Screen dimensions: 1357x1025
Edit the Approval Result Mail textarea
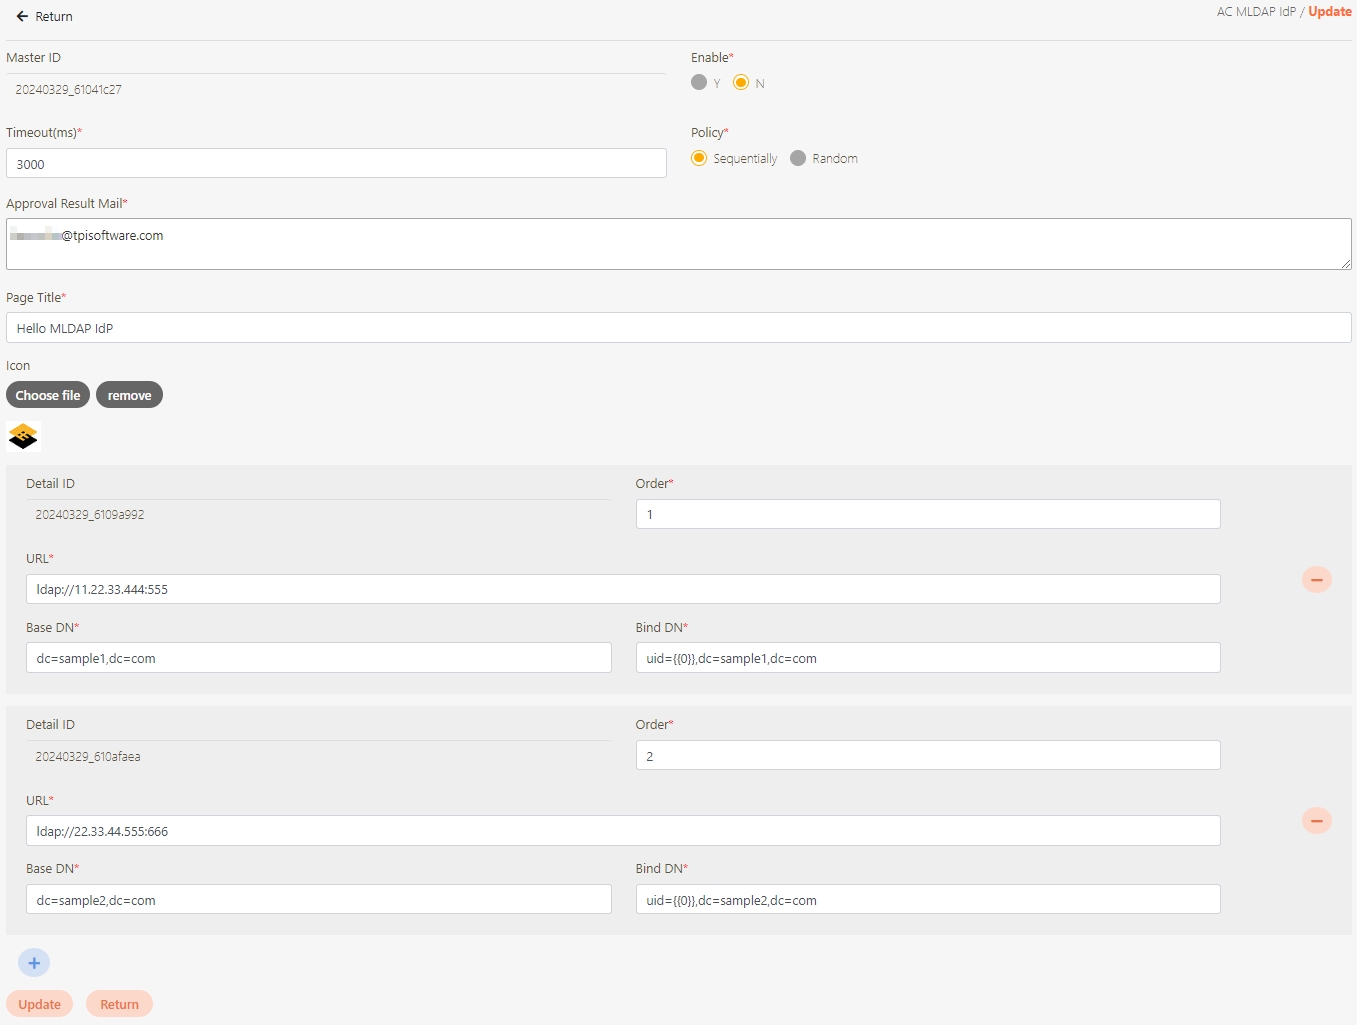(678, 245)
